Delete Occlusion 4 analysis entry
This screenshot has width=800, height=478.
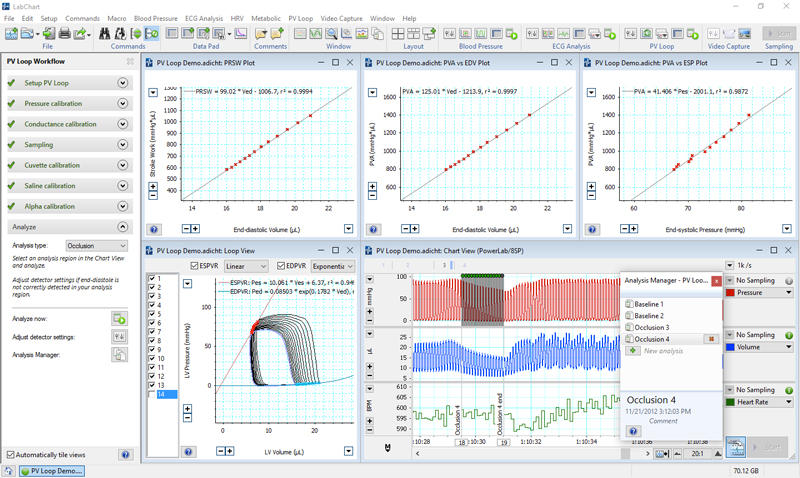pos(710,339)
